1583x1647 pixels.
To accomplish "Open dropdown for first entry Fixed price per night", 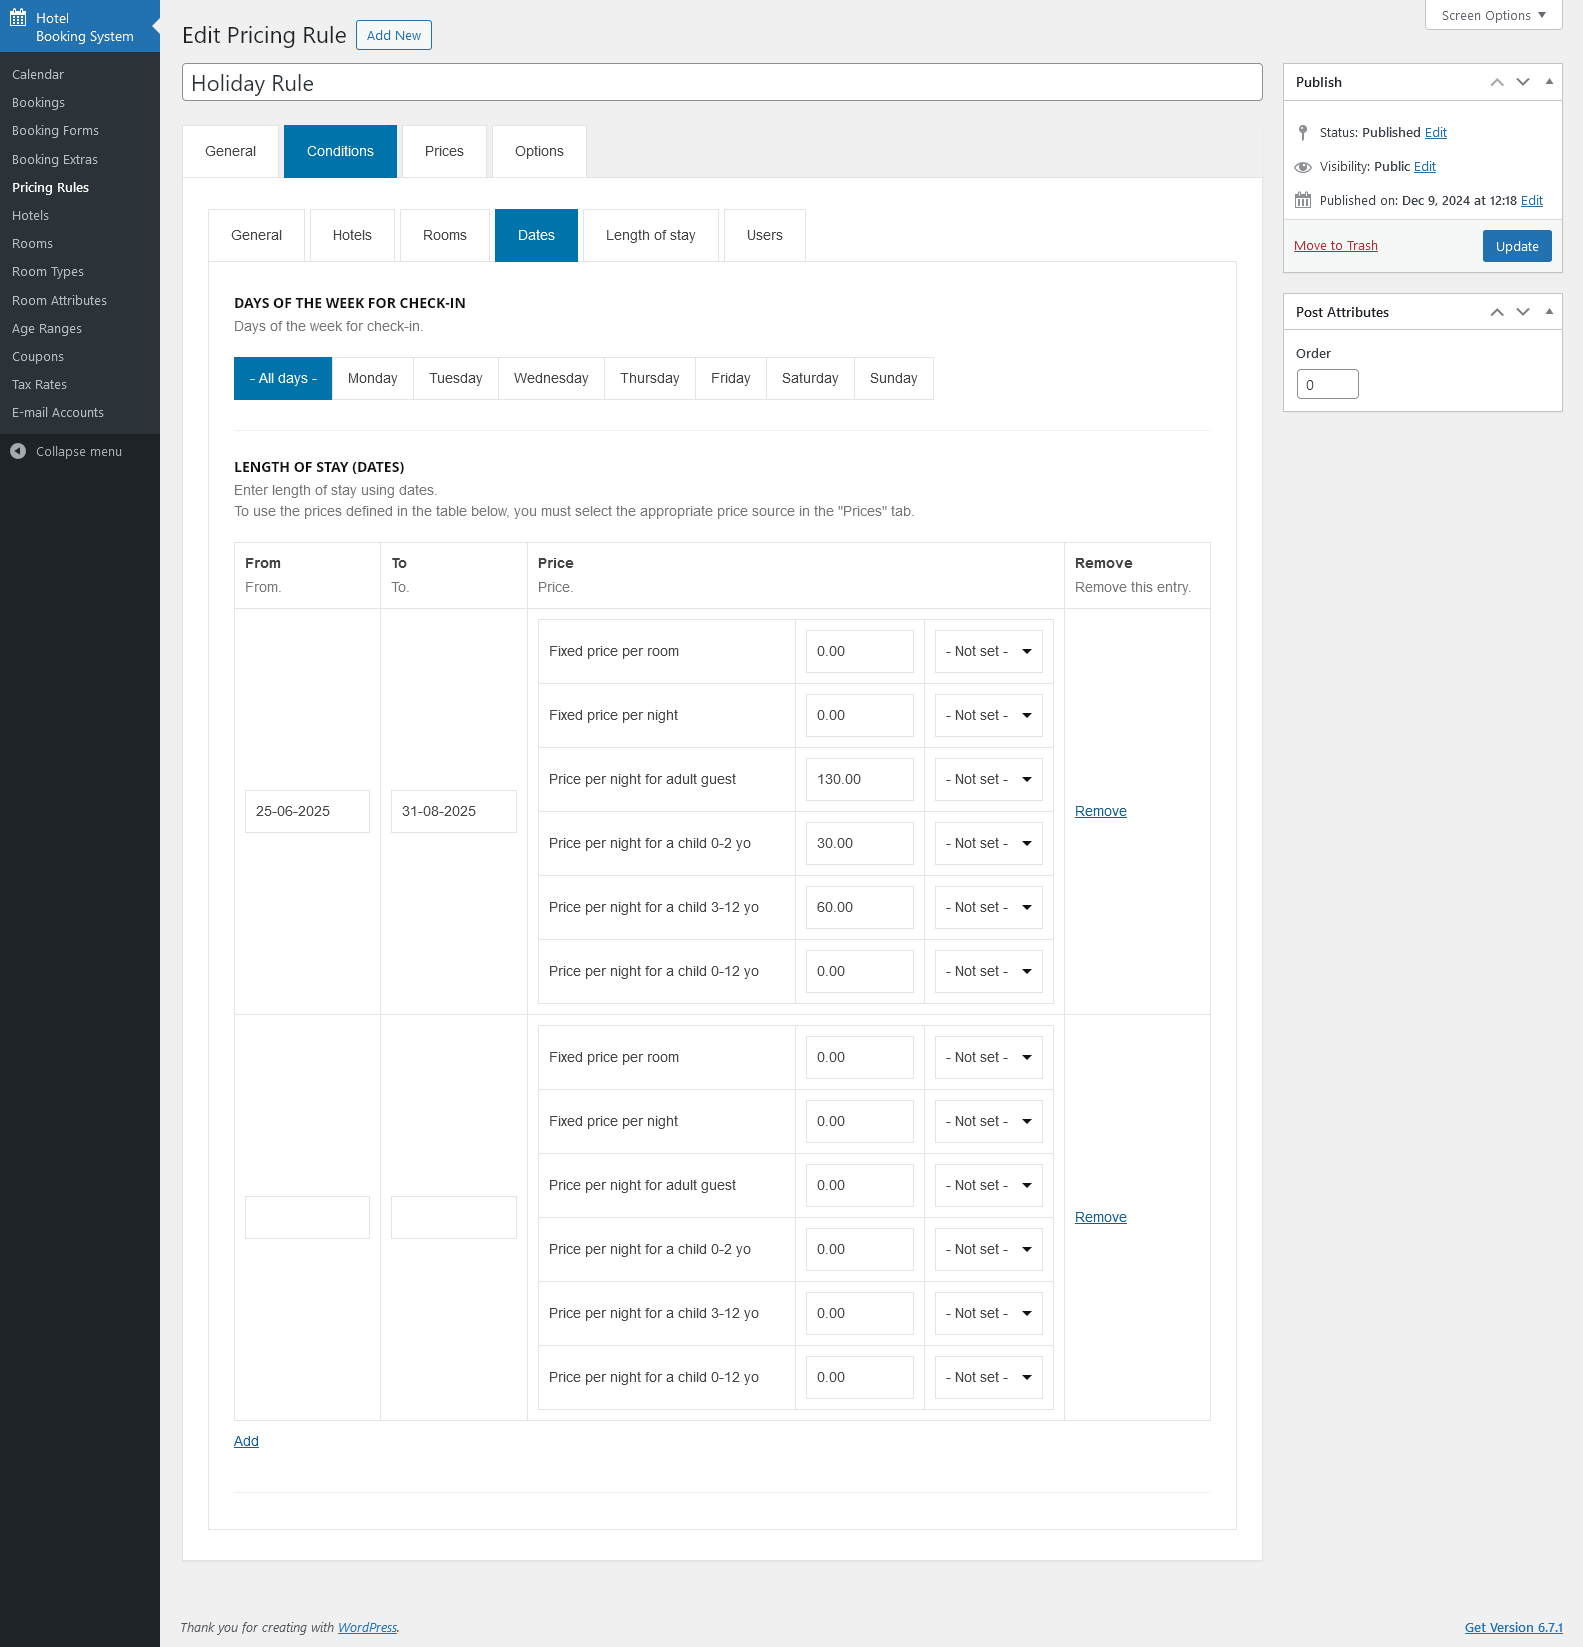I will [988, 715].
